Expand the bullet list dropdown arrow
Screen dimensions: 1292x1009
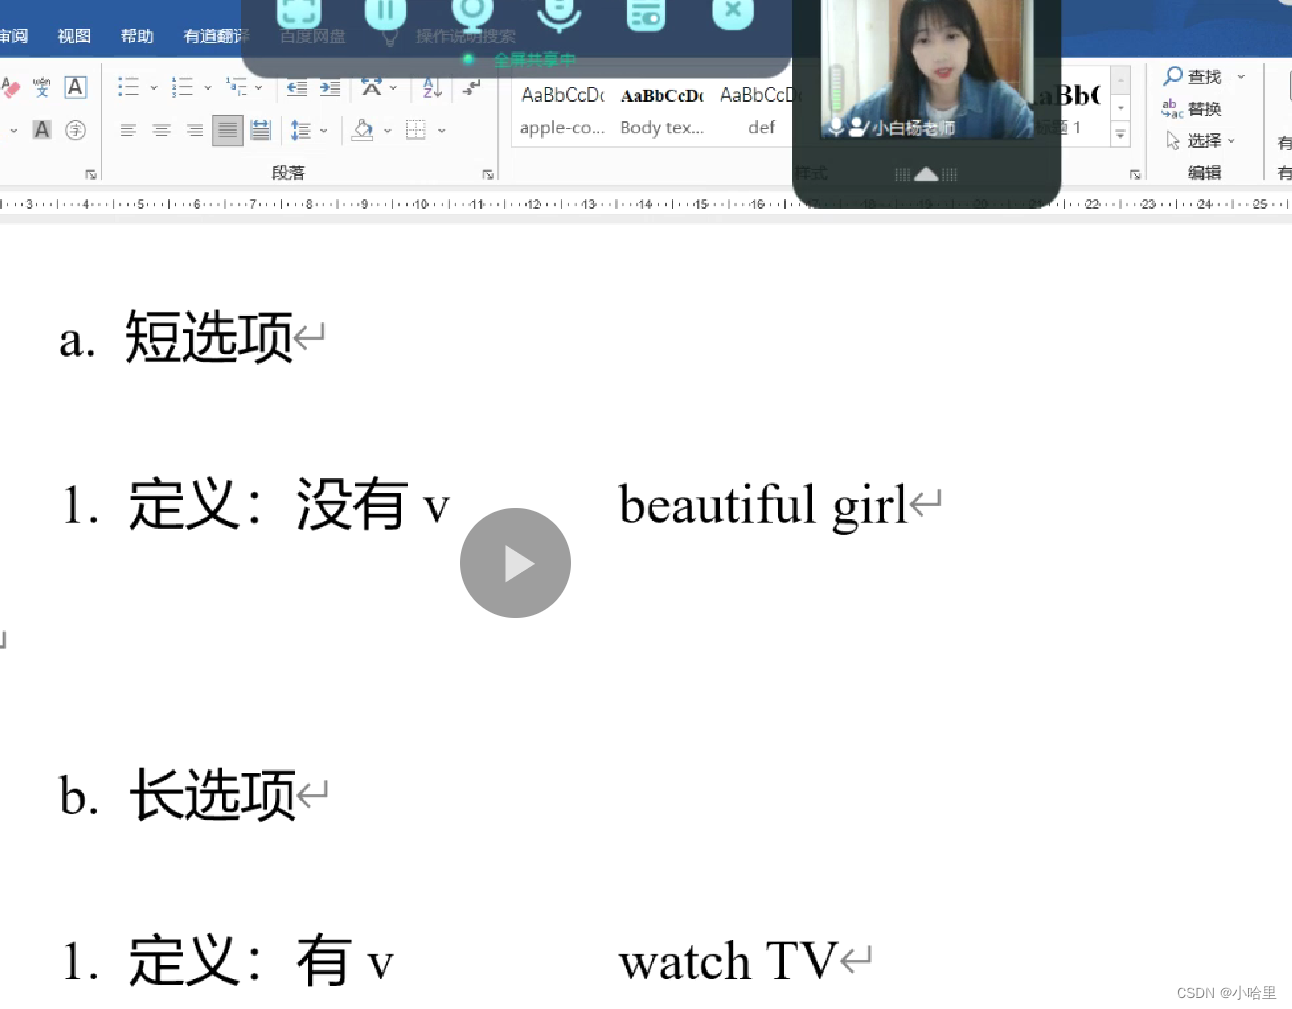(x=153, y=88)
